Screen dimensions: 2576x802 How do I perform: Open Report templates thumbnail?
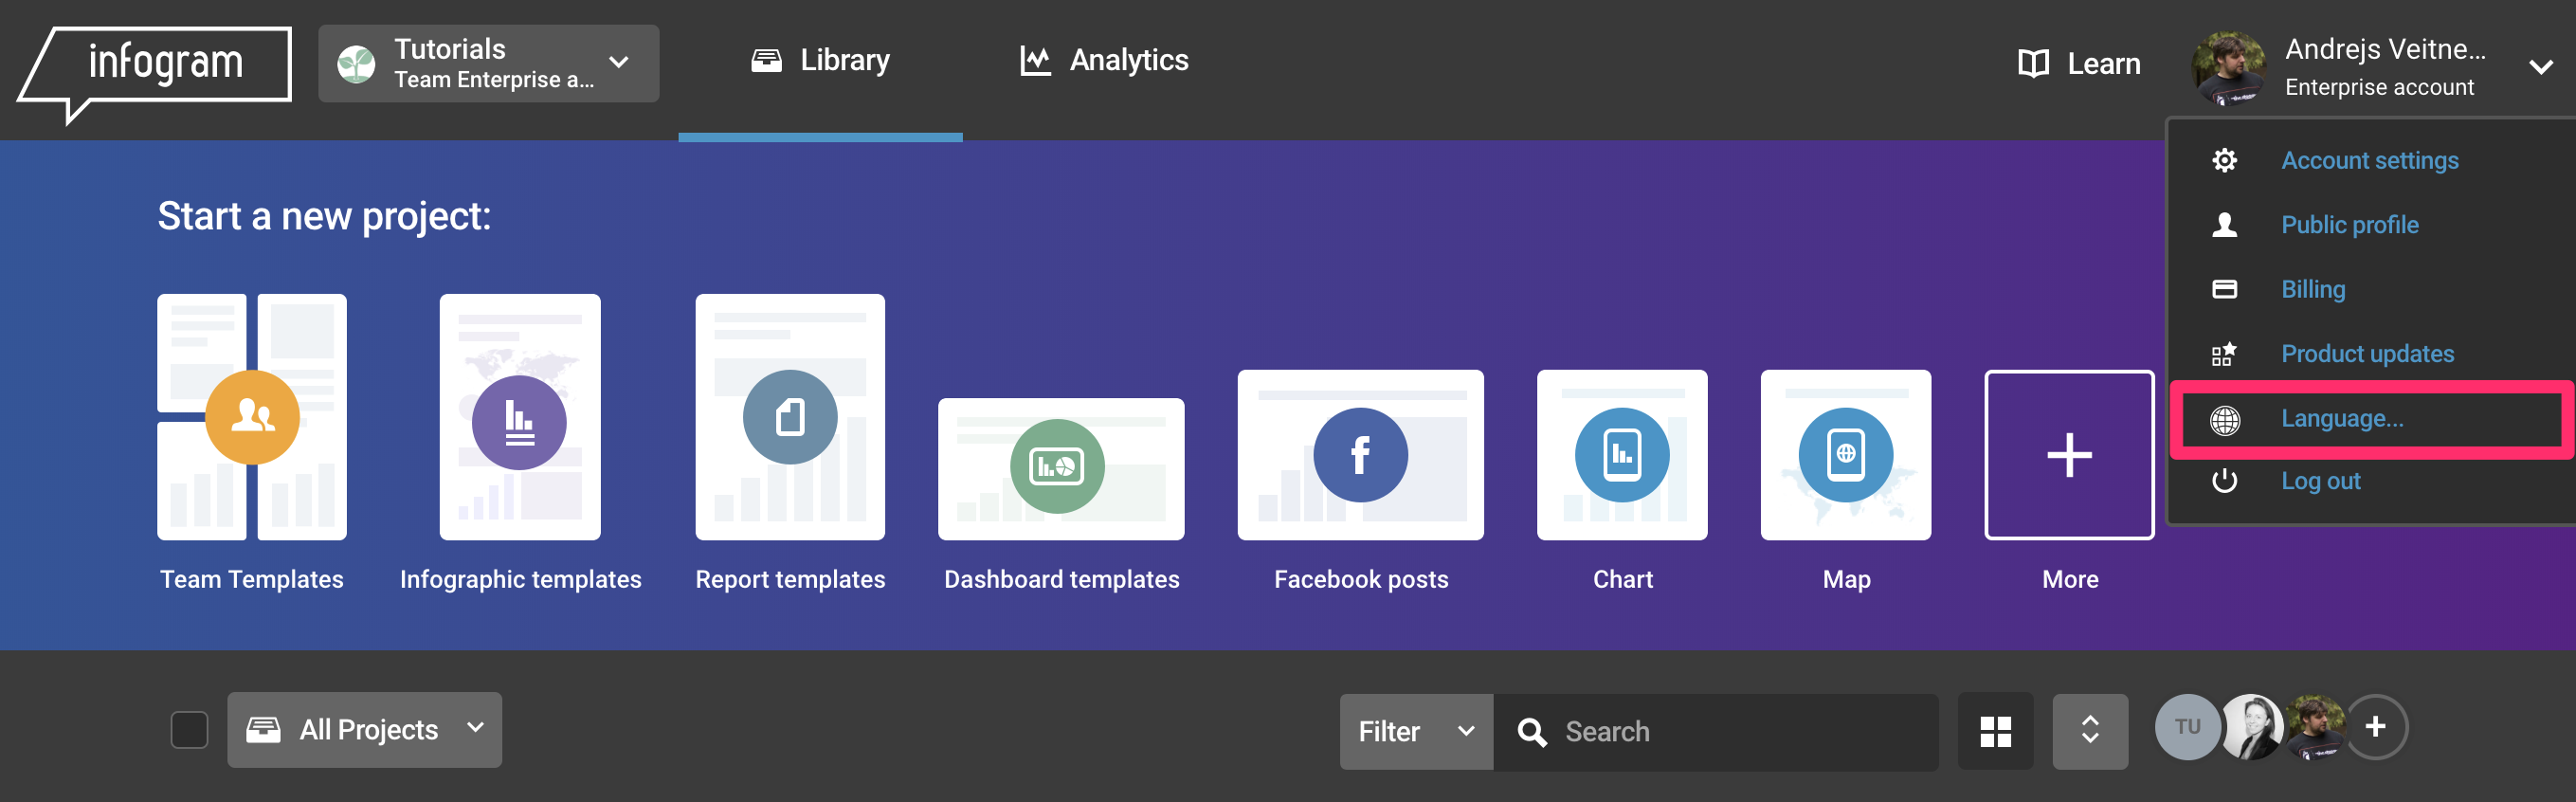789,417
